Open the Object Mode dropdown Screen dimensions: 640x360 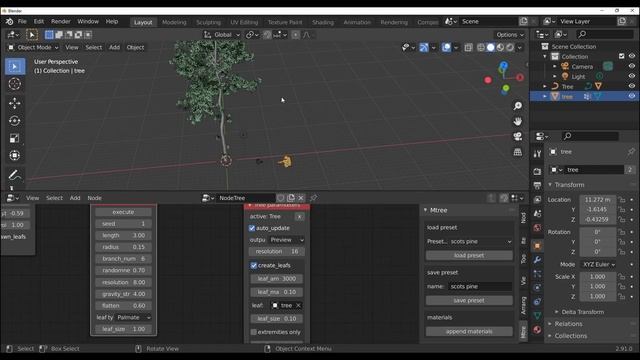click(33, 48)
